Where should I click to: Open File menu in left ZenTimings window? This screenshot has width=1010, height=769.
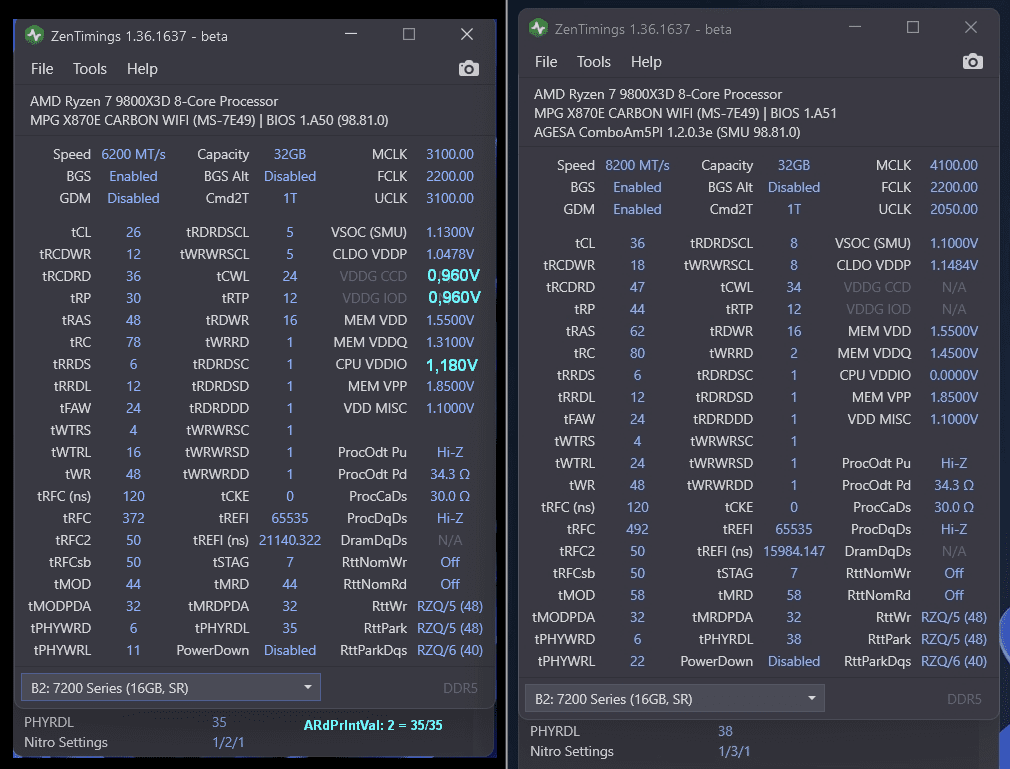[x=42, y=69]
